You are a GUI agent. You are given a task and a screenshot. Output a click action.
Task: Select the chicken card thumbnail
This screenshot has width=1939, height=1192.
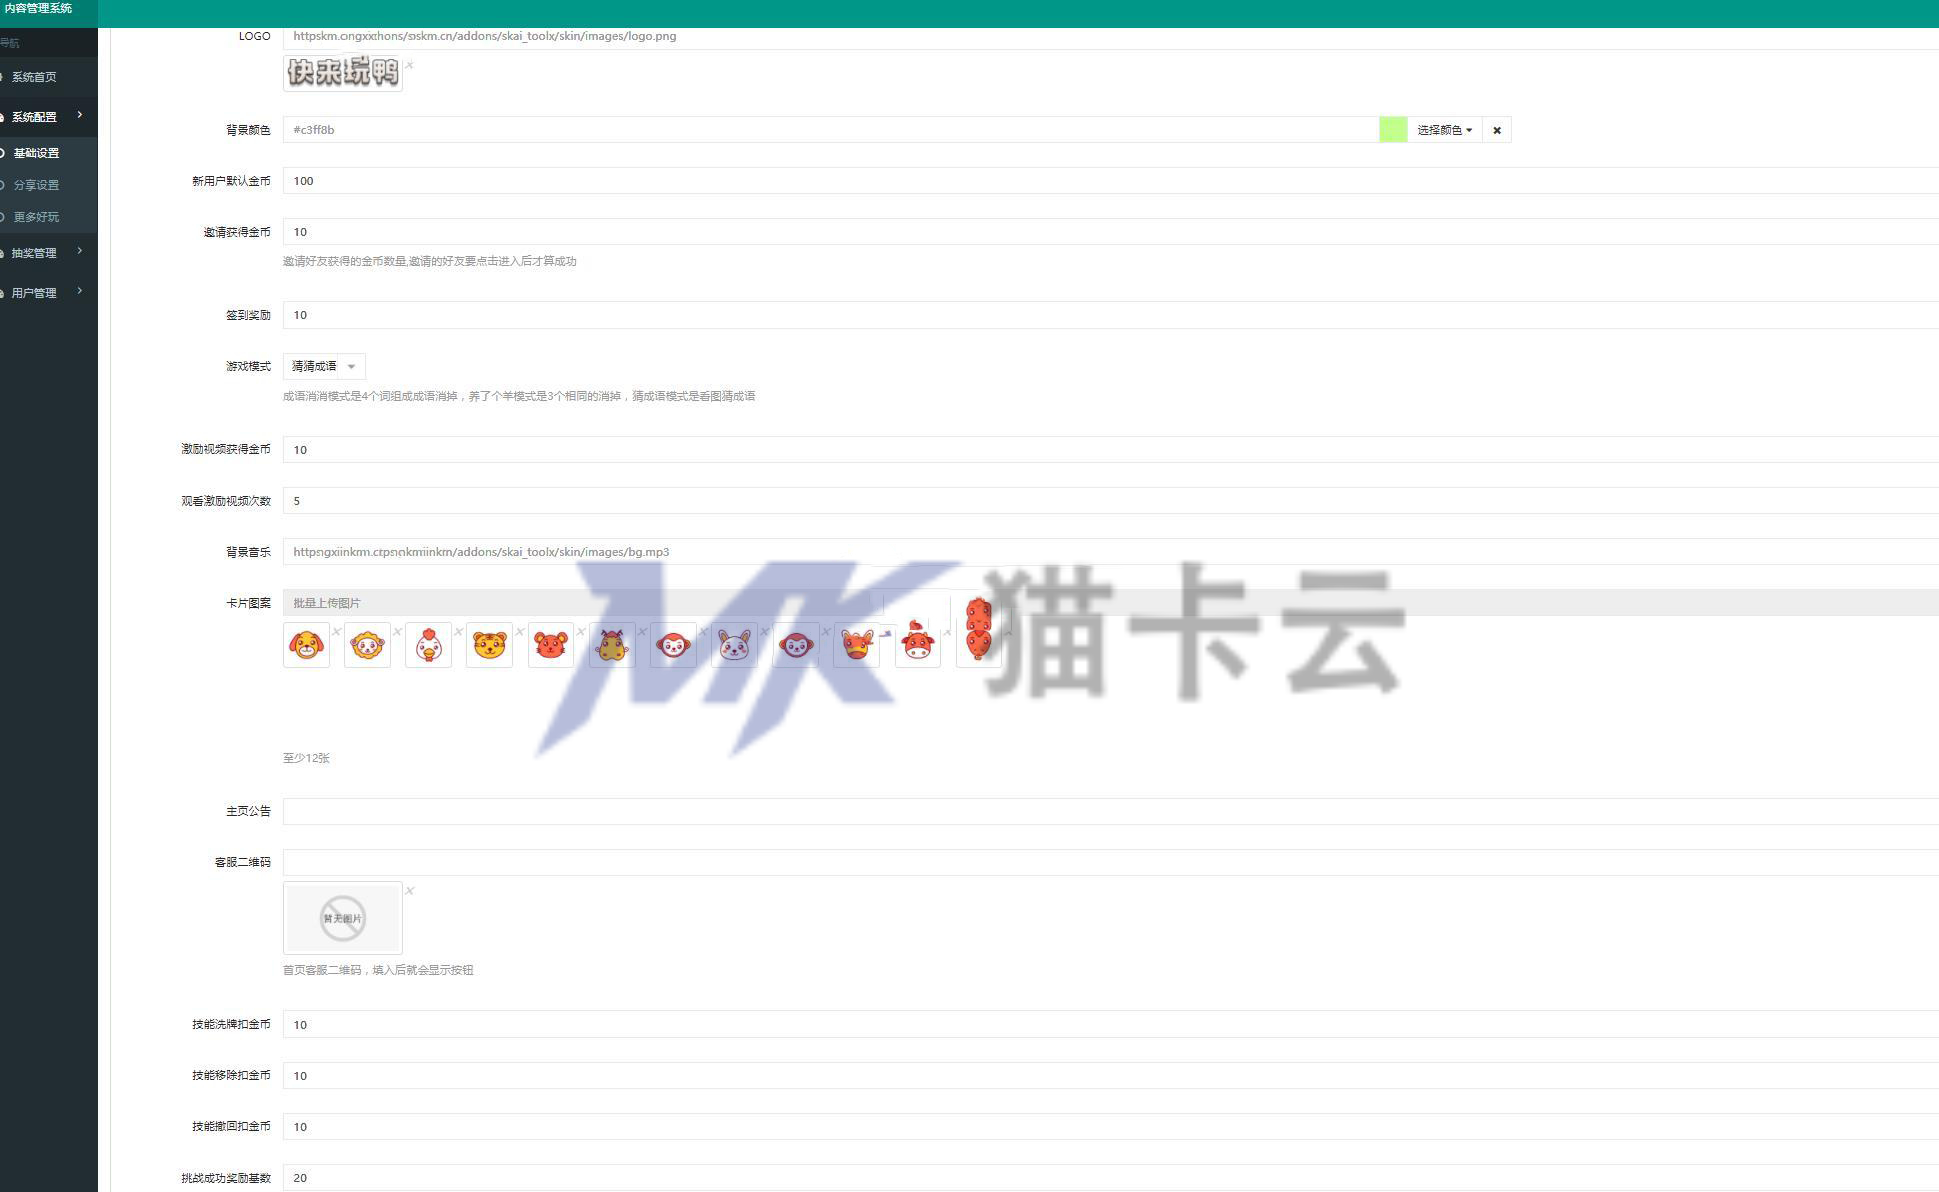(x=428, y=645)
